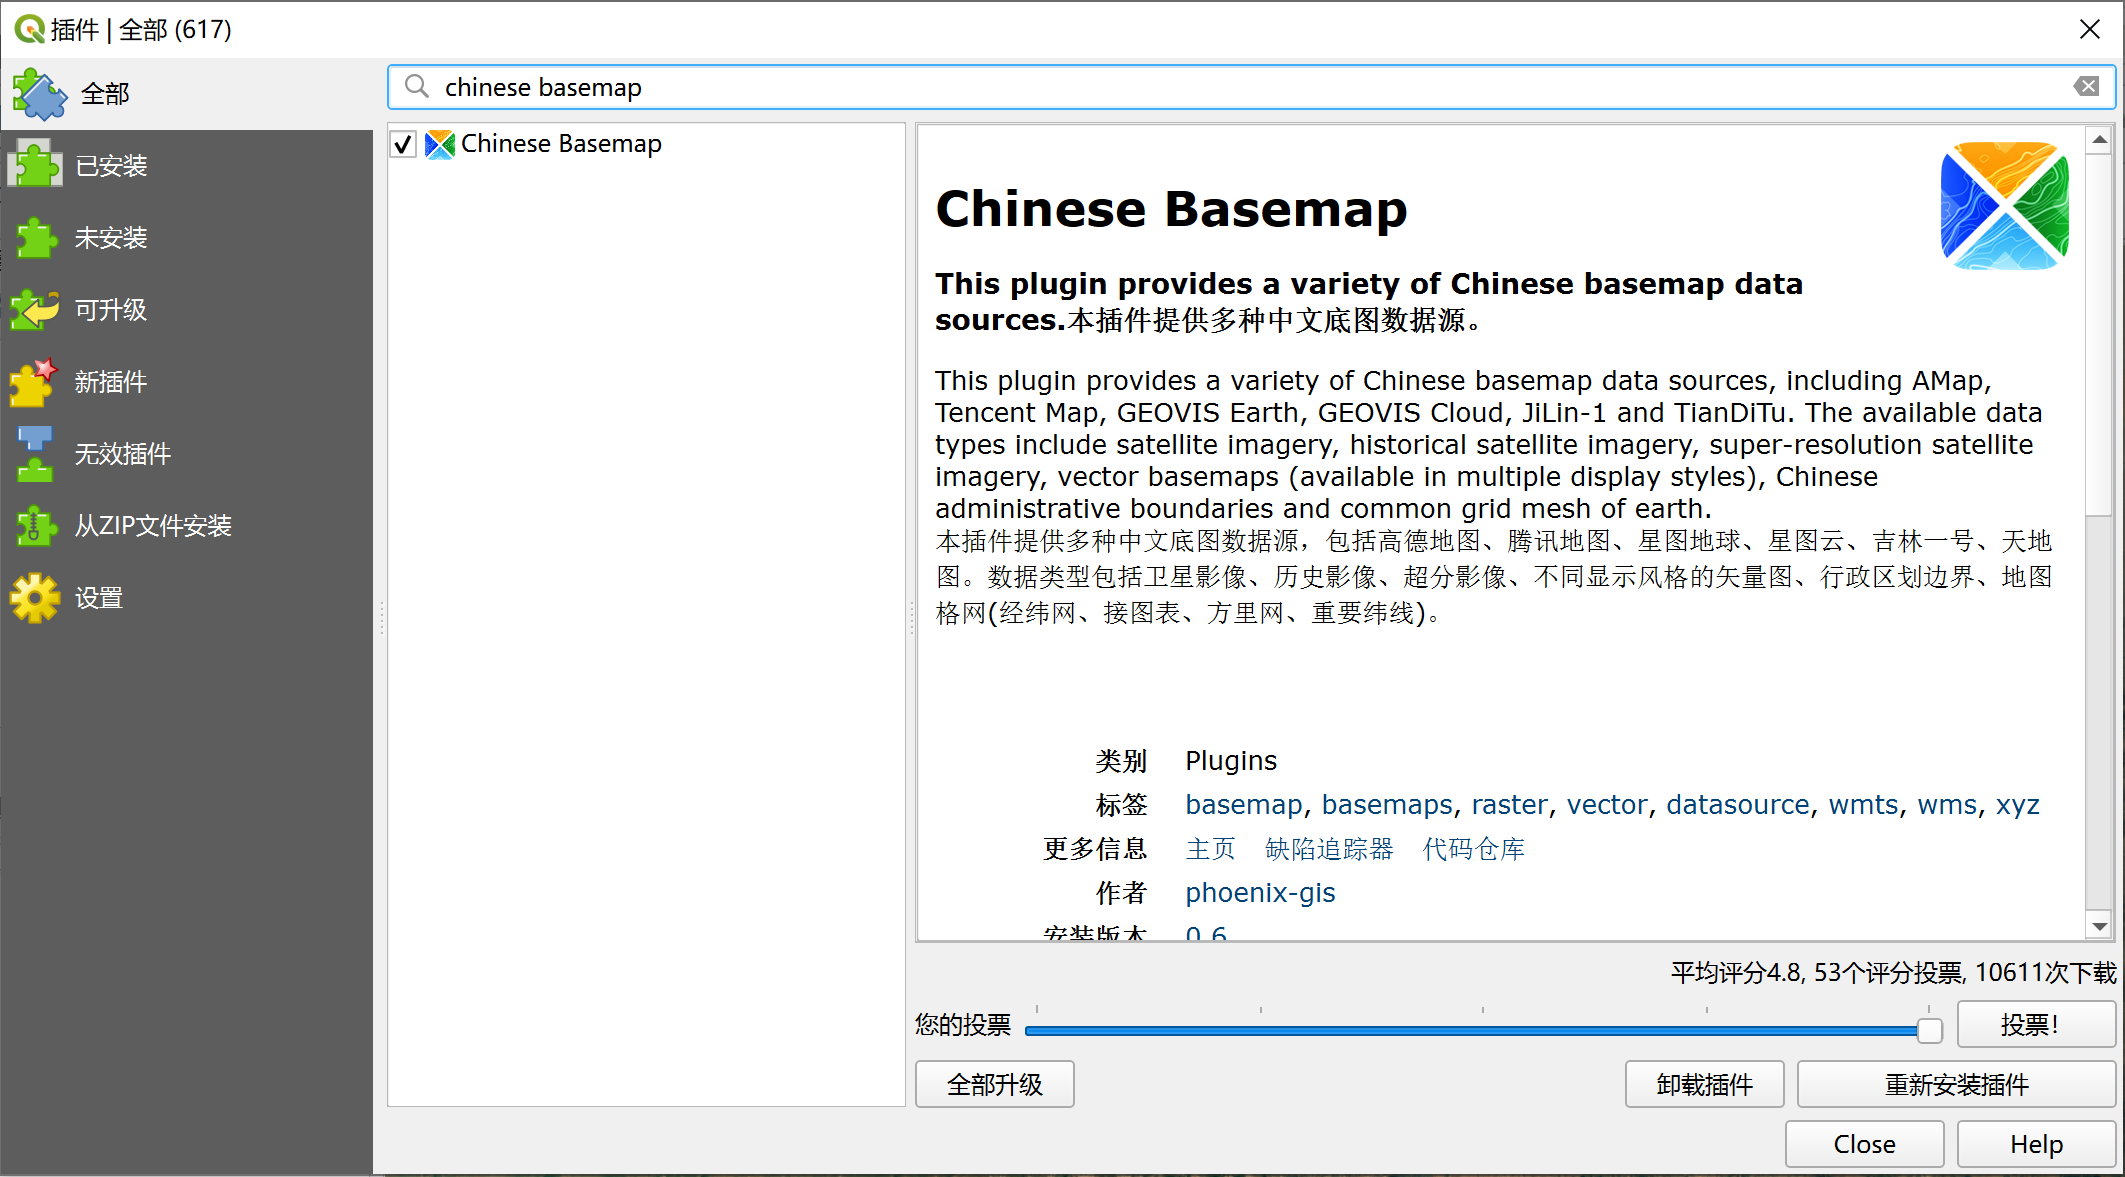Click the wmts tag link

[x=1863, y=805]
